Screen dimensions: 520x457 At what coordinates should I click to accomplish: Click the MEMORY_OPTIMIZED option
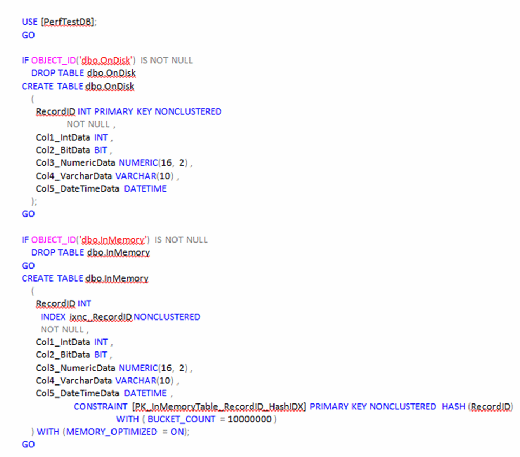coord(112,432)
